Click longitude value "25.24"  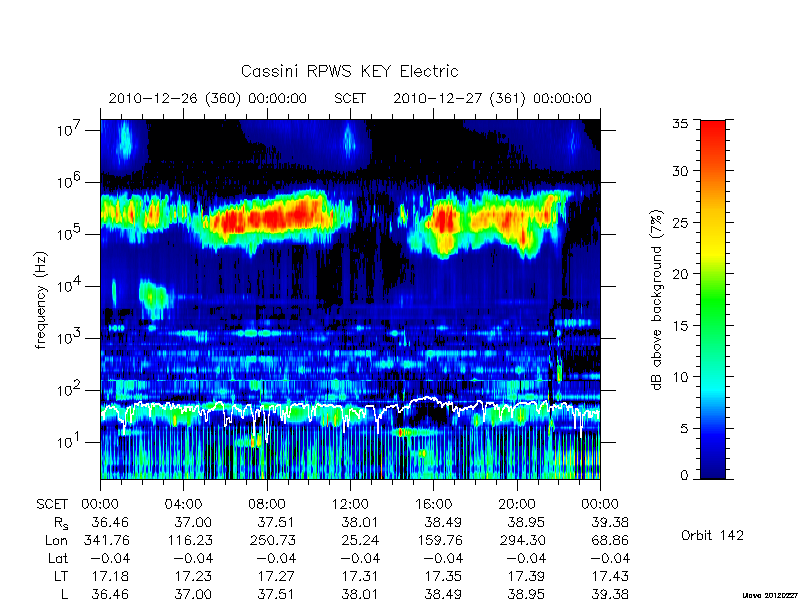click(360, 540)
